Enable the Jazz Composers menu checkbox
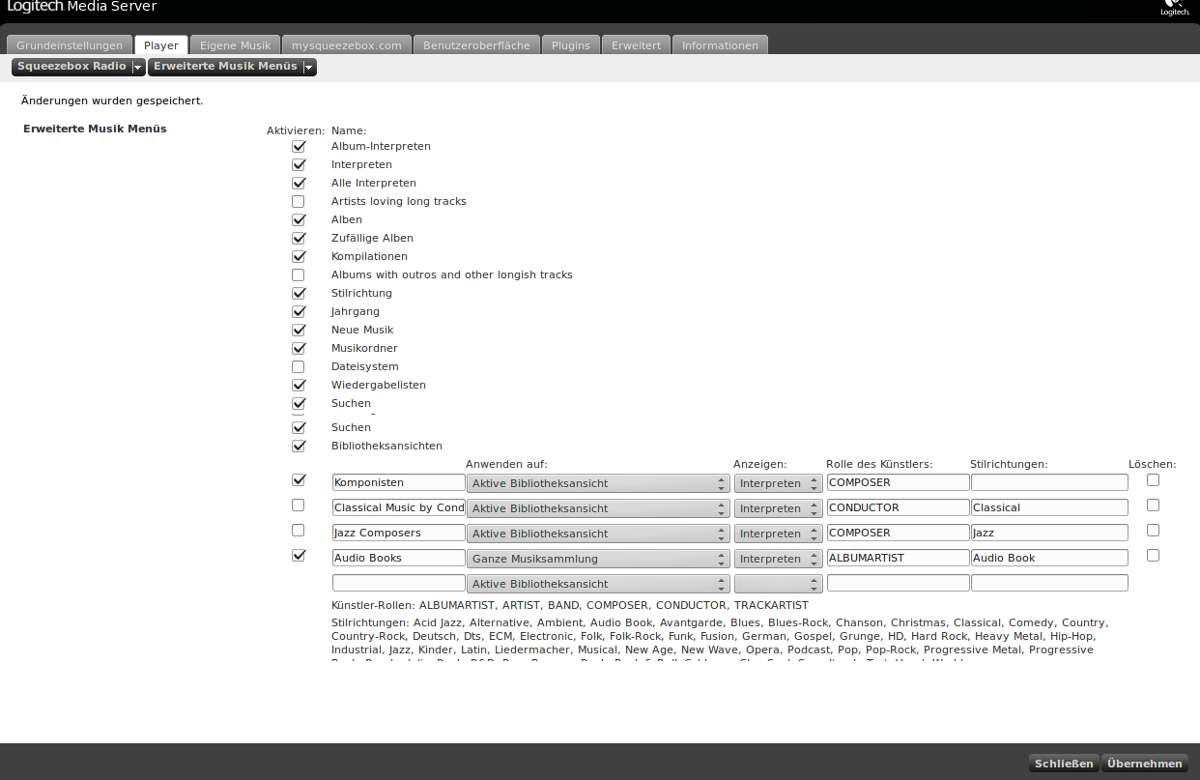Screen dimensions: 1200x780 click(x=298, y=531)
